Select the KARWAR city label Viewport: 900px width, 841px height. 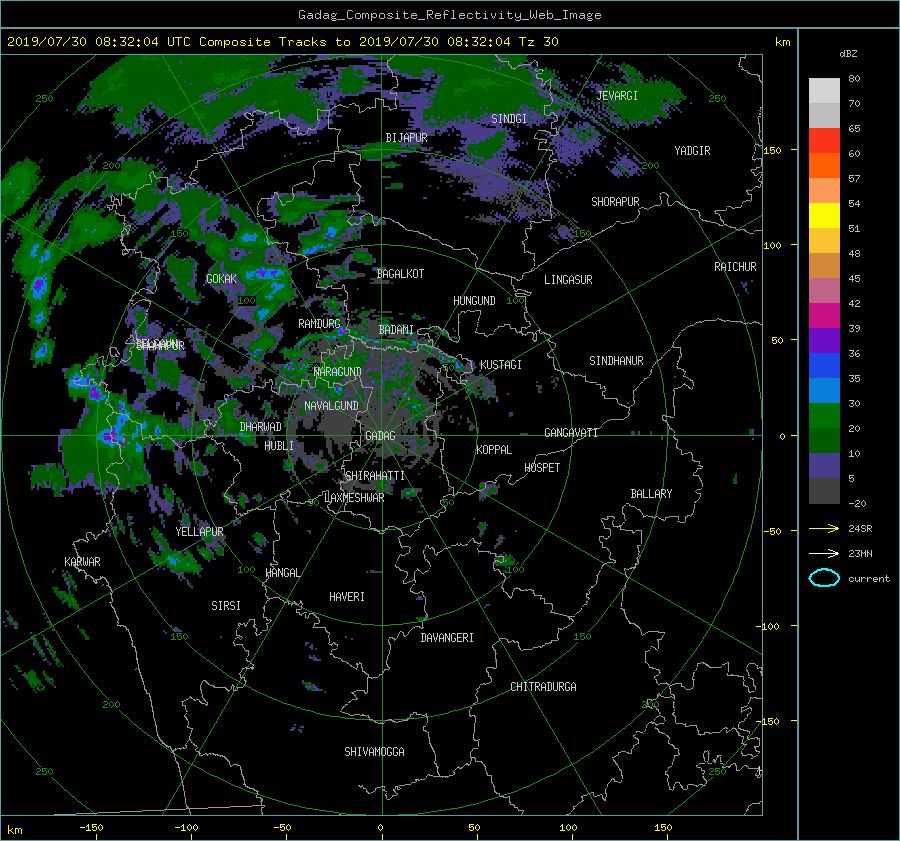point(82,562)
